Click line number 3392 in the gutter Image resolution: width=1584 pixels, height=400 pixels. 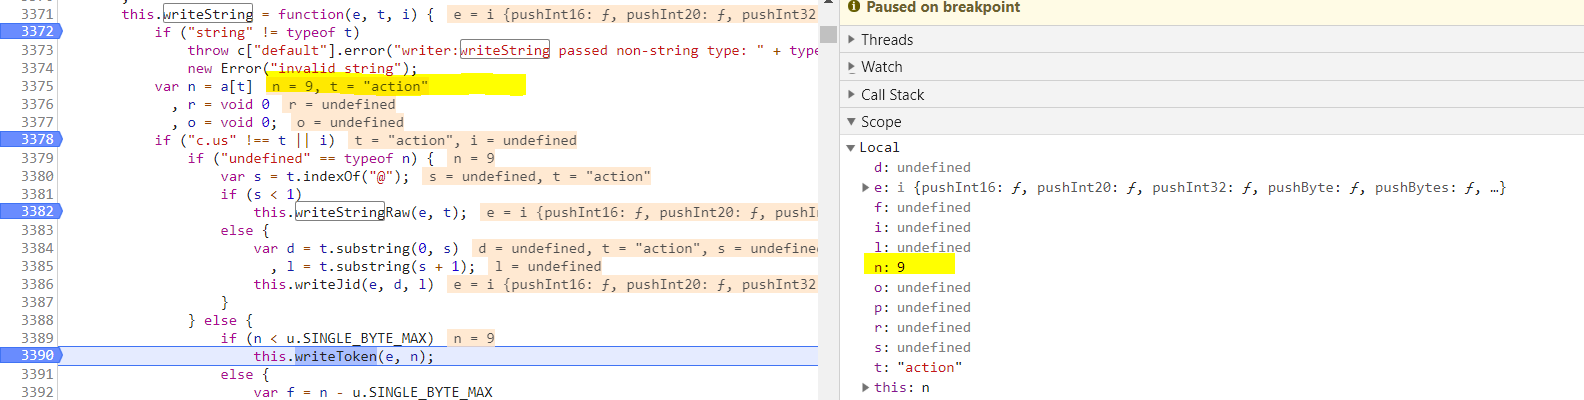(x=37, y=392)
